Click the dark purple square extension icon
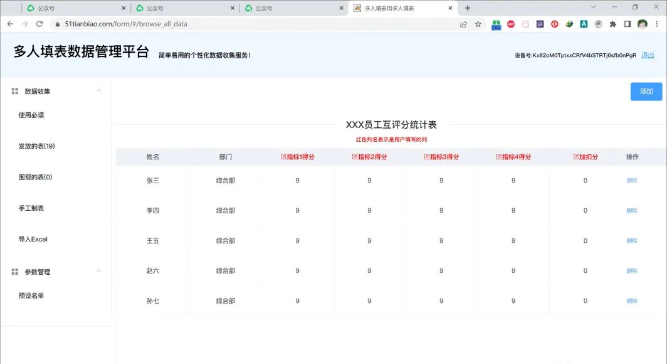This screenshot has width=667, height=364. tap(540, 24)
